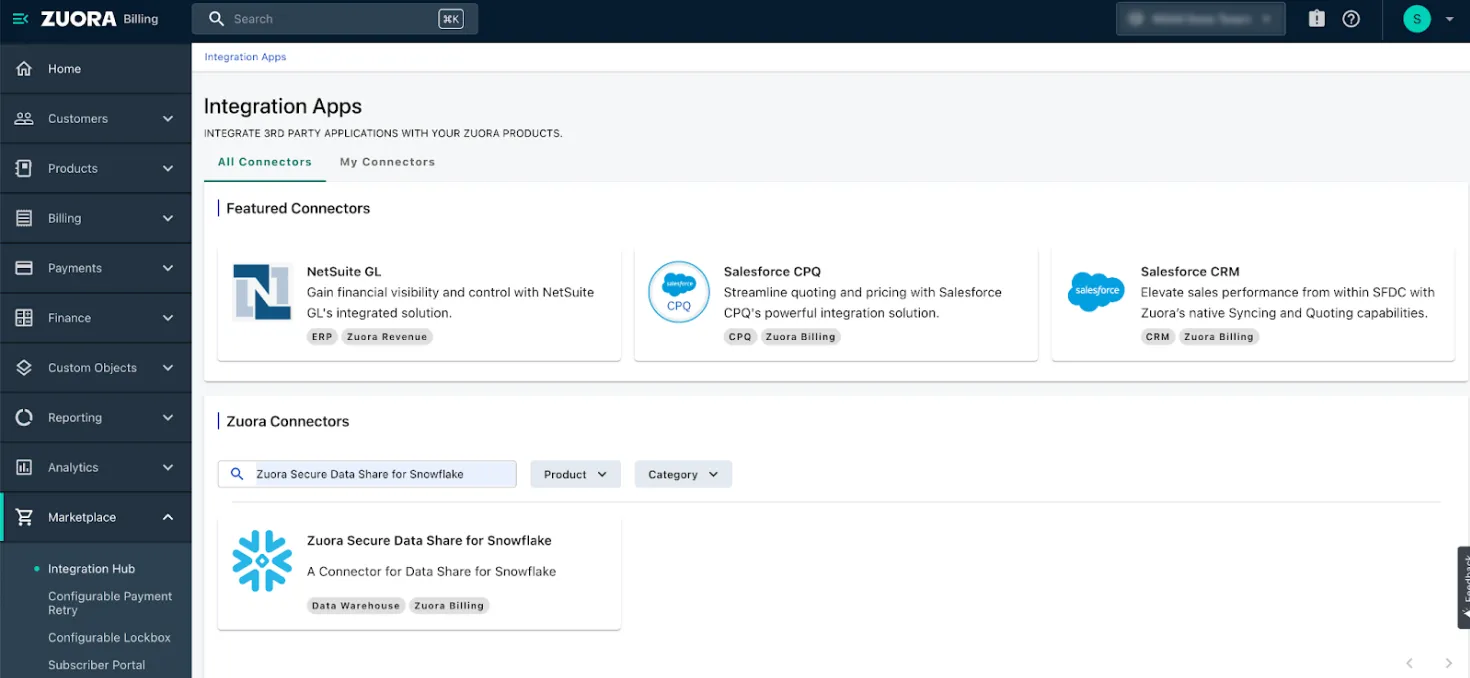
Task: Expand the Payments menu chevron
Action: click(x=168, y=268)
